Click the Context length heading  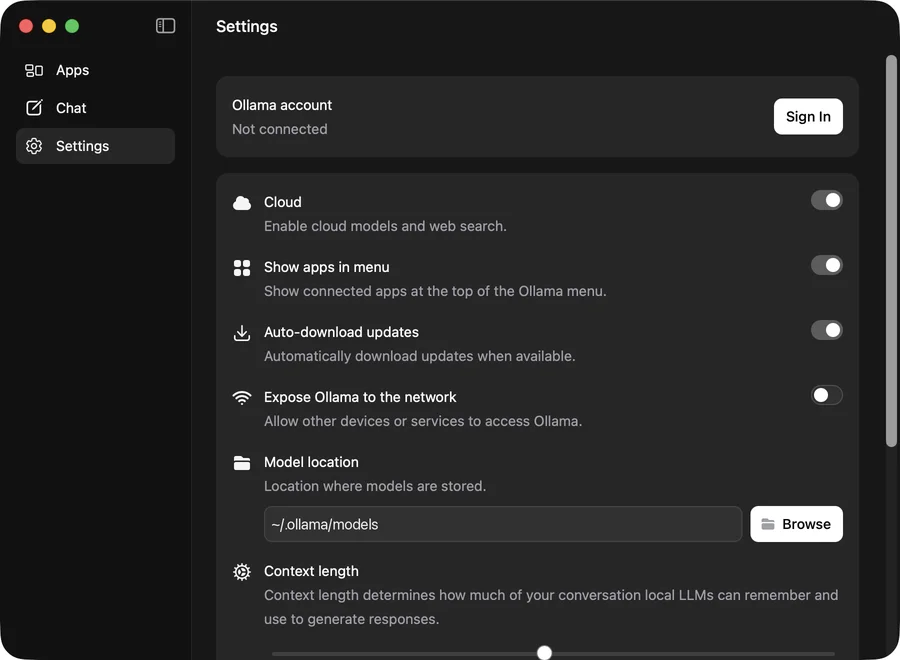point(311,571)
